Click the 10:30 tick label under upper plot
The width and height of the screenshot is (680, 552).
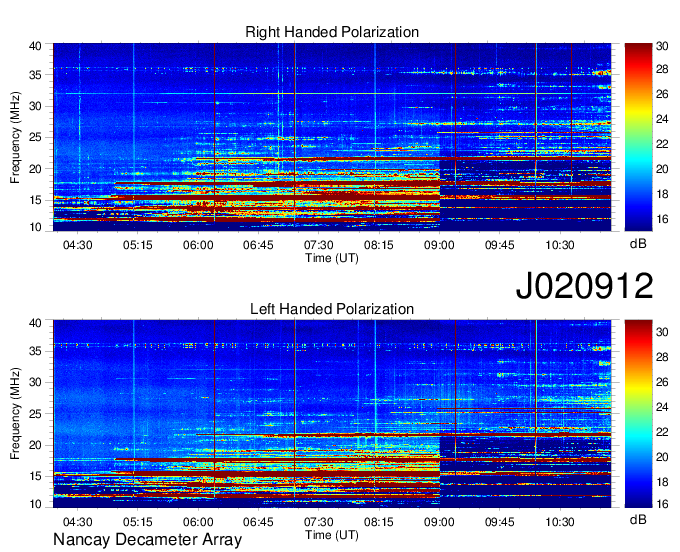(x=560, y=245)
